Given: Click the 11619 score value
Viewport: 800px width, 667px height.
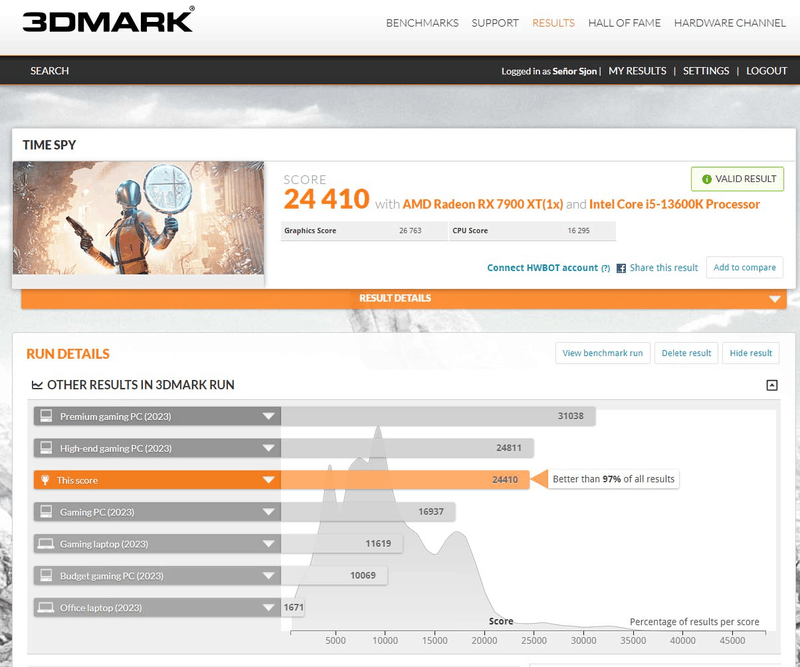Looking at the screenshot, I should point(378,544).
